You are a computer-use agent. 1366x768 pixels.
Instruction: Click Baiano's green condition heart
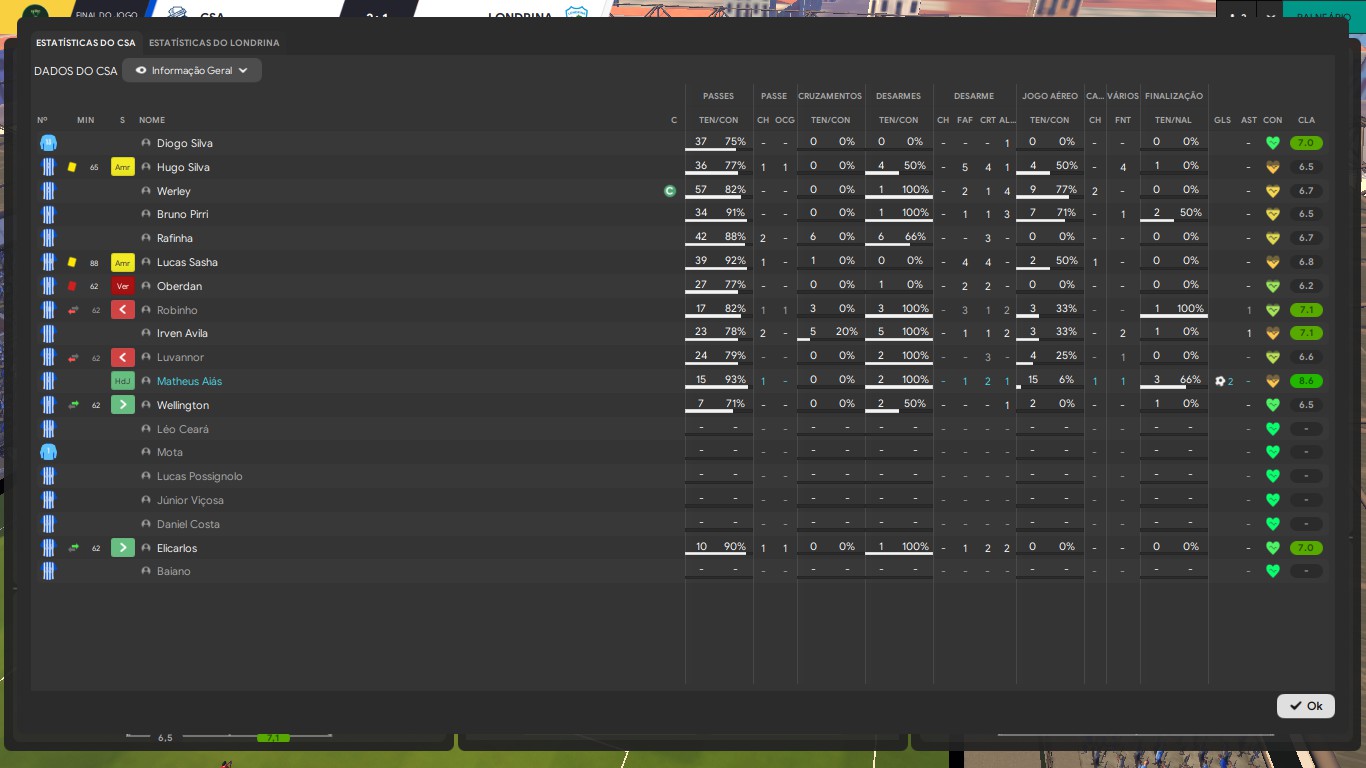point(1273,571)
